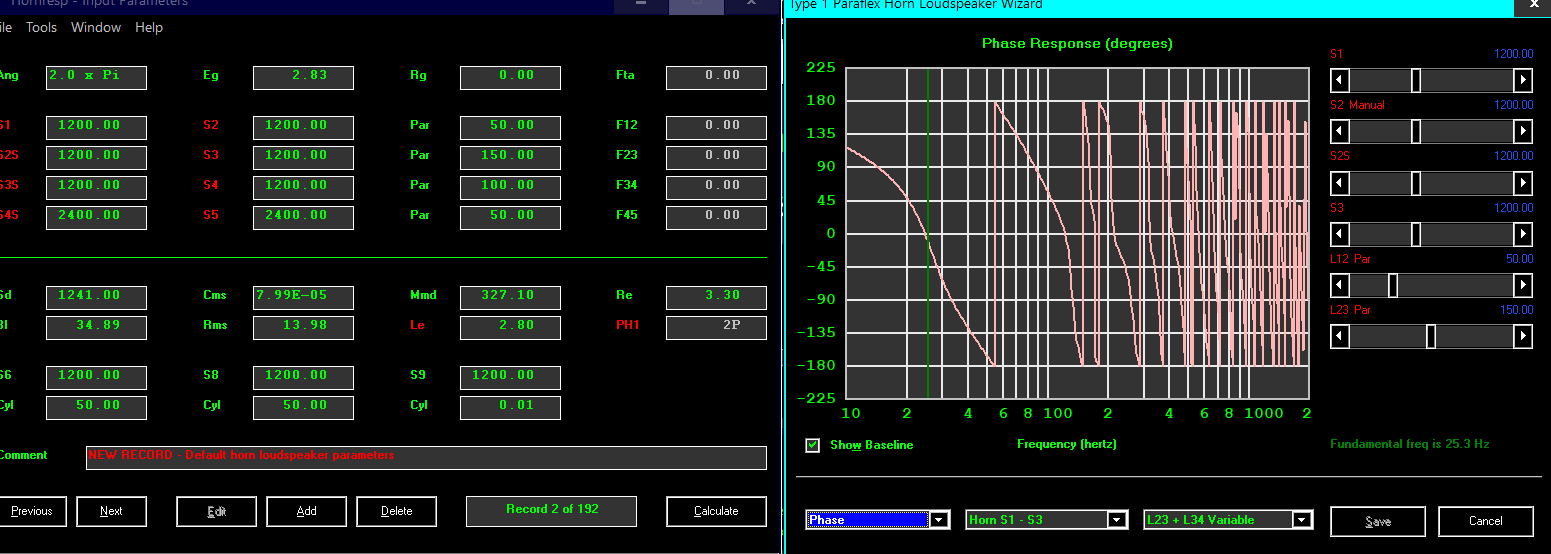Click the S2 Manual slider left arrow
The height and width of the screenshot is (554, 1551).
click(x=1340, y=131)
